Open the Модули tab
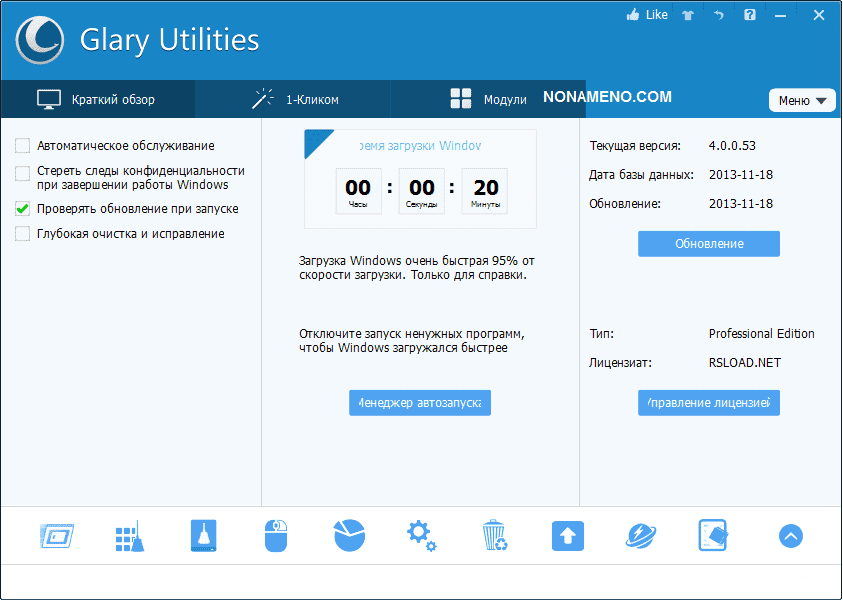 coord(488,99)
